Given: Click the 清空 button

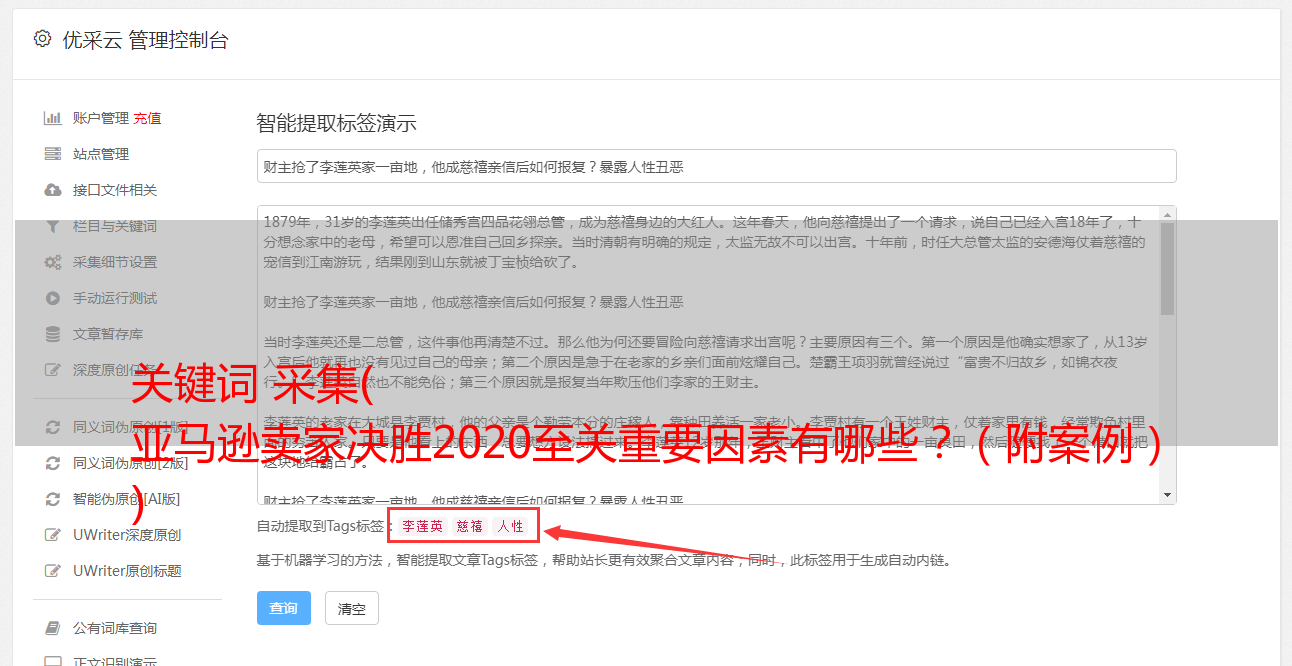Looking at the screenshot, I should (x=352, y=608).
